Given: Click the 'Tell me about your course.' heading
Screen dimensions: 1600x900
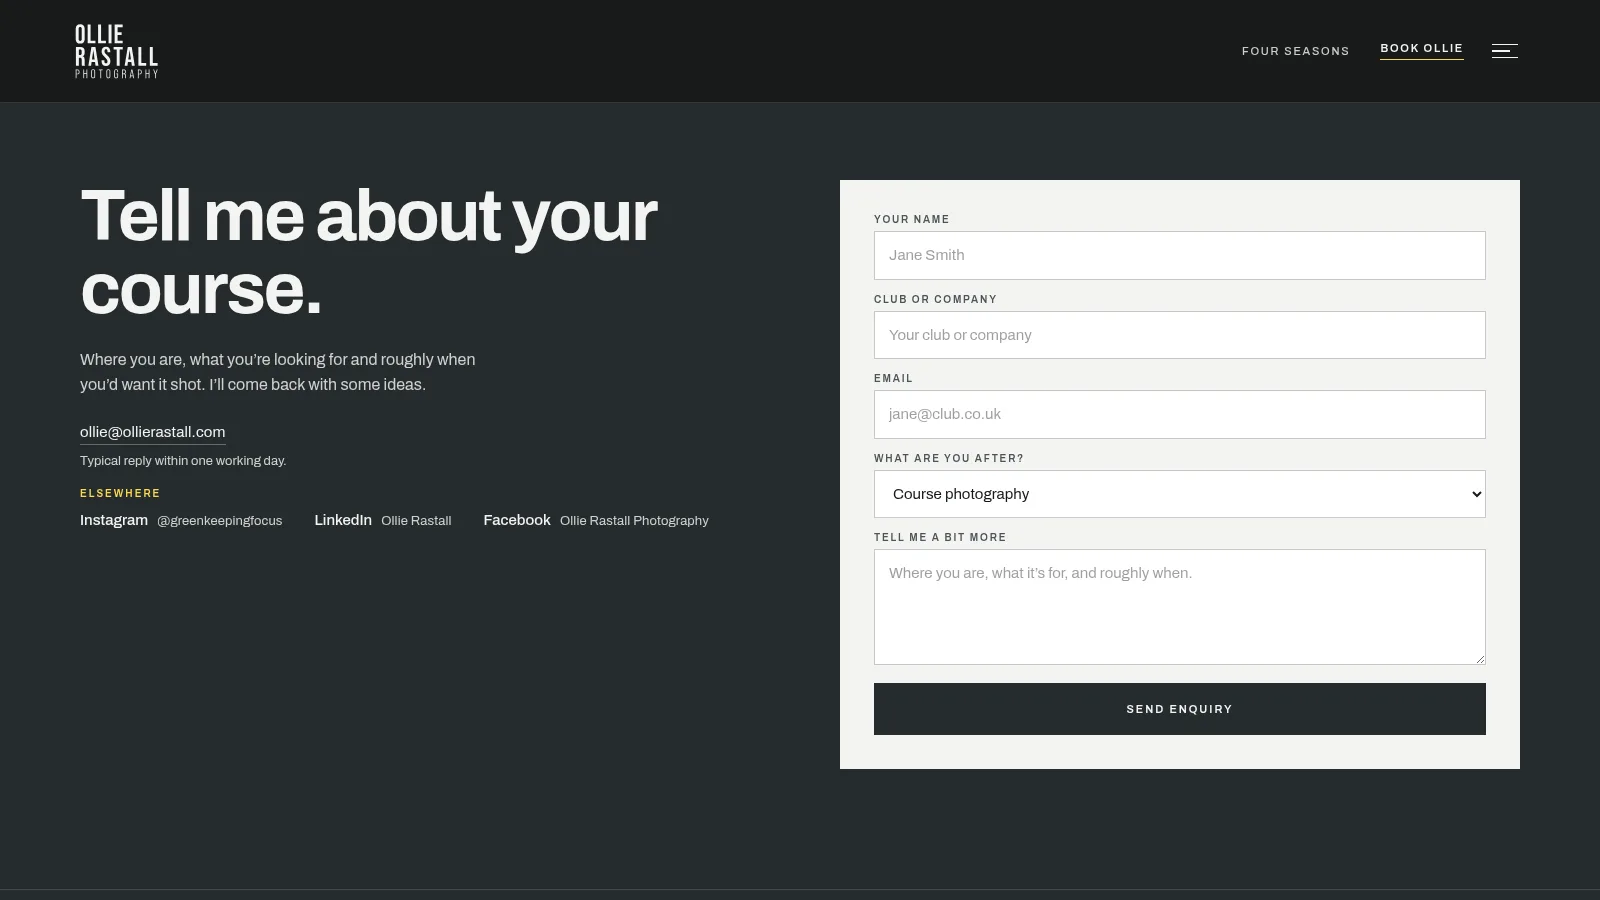Looking at the screenshot, I should coord(368,252).
